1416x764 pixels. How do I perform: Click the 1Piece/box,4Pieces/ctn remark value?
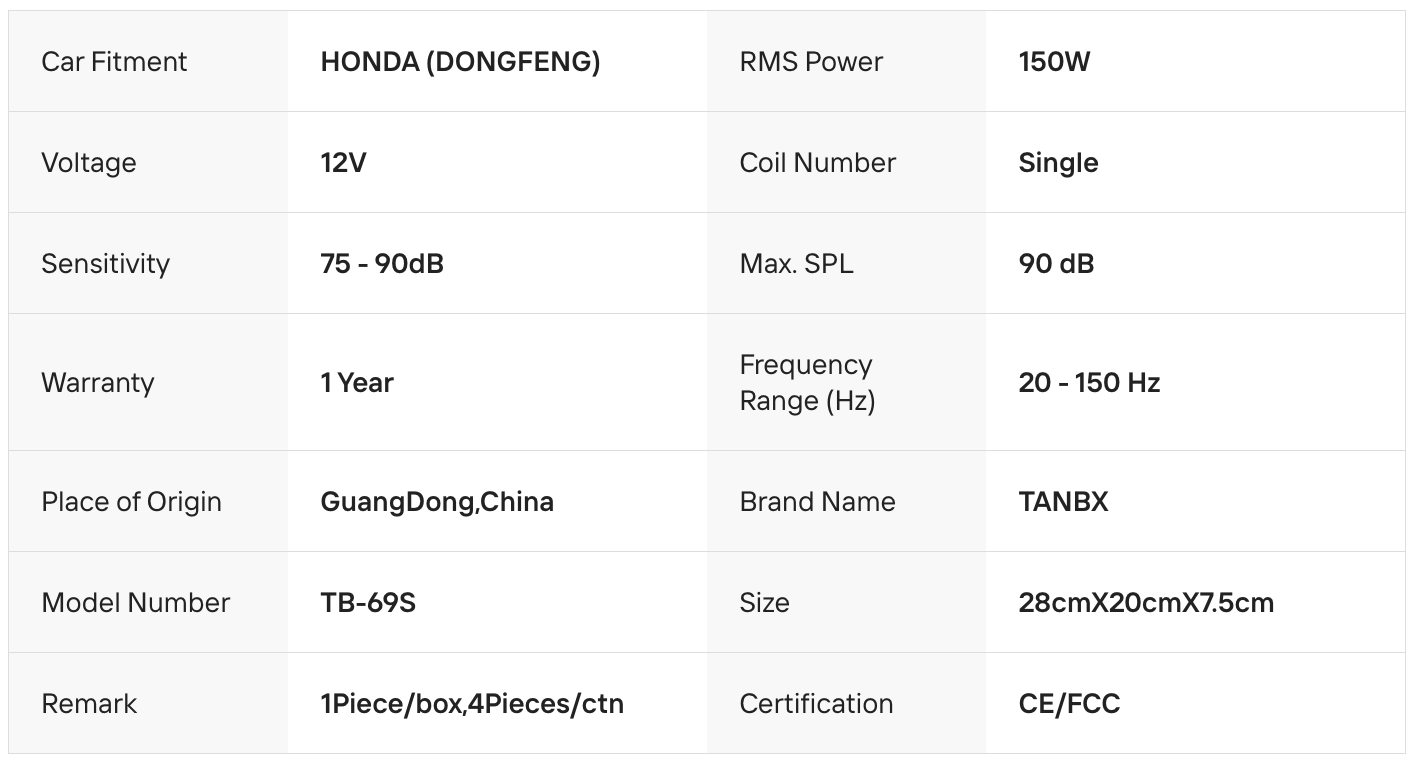coord(472,704)
